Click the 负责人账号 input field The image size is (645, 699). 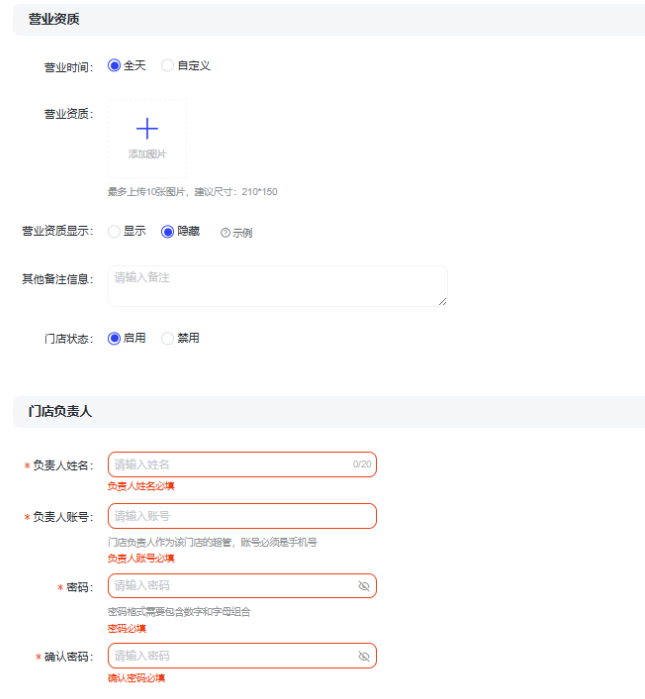pos(240,516)
